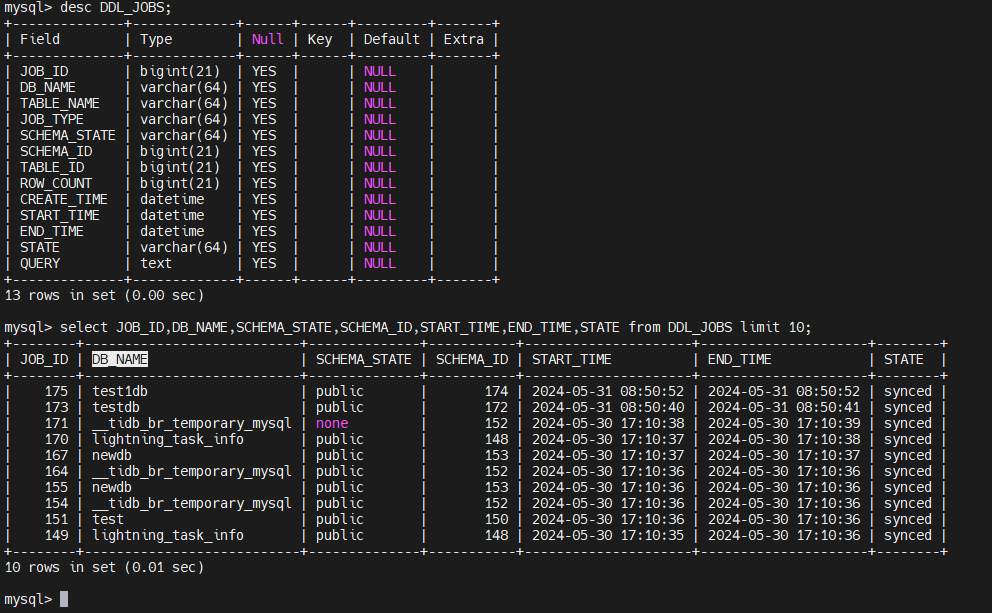Select the SCHEMA_STATE result column header
Viewport: 992px width, 613px height.
coord(364,359)
